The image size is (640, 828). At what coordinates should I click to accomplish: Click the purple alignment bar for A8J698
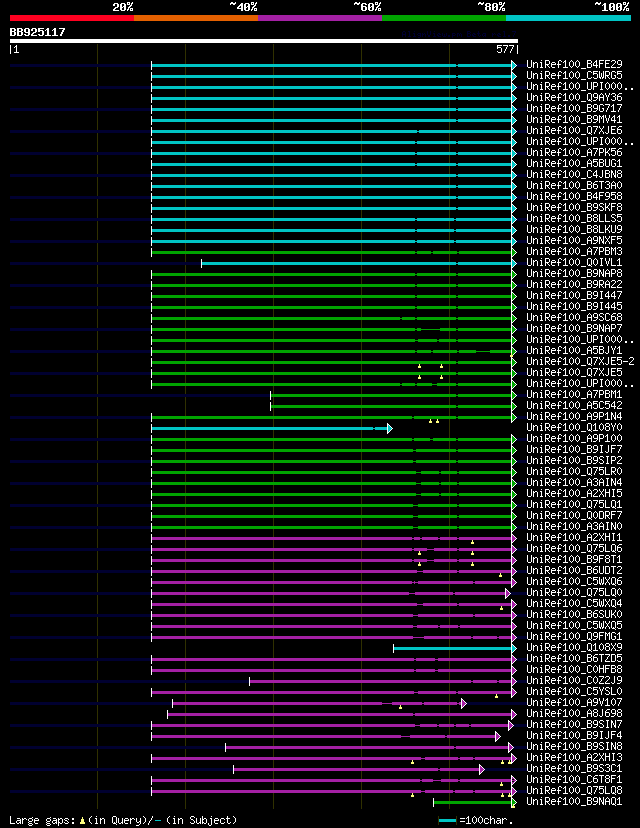coord(340,714)
